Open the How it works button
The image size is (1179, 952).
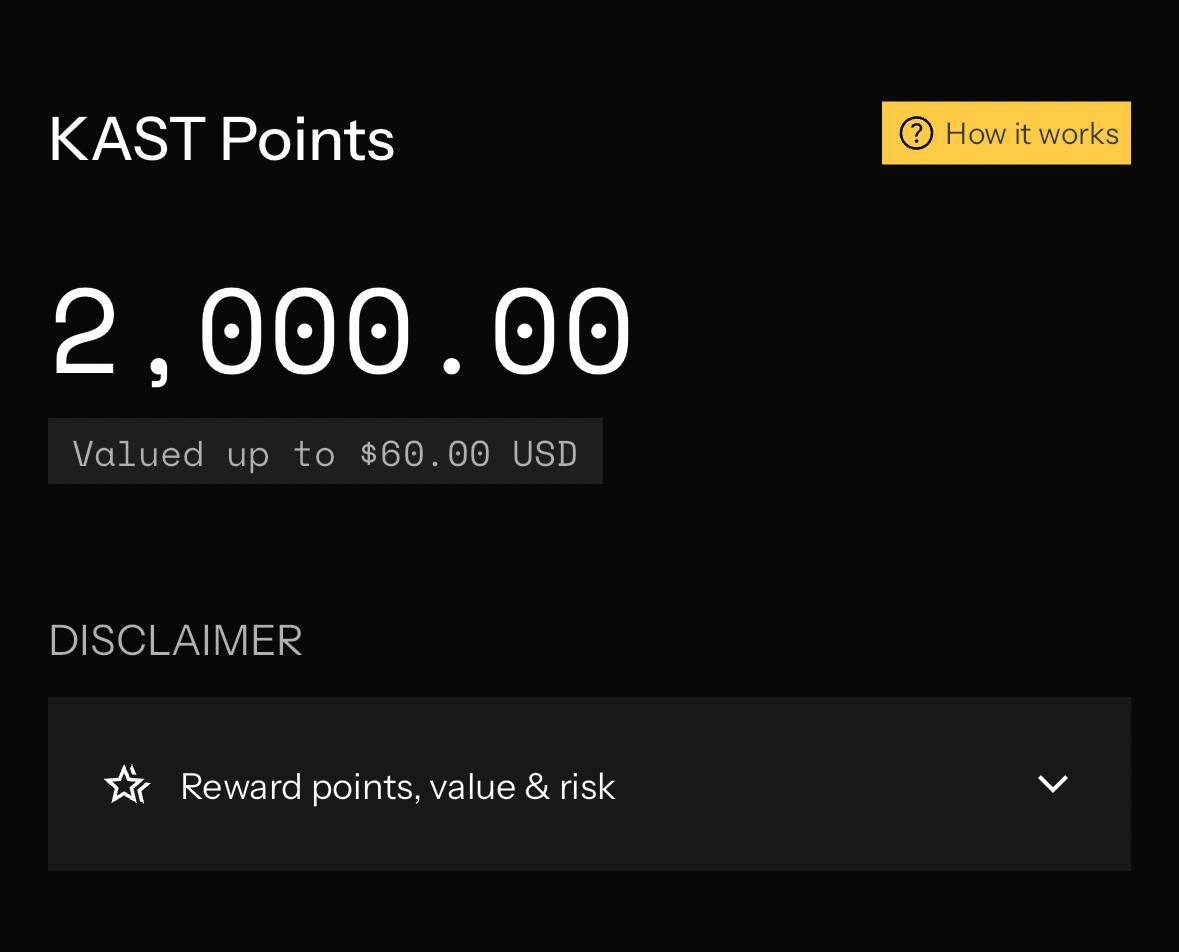1006,133
